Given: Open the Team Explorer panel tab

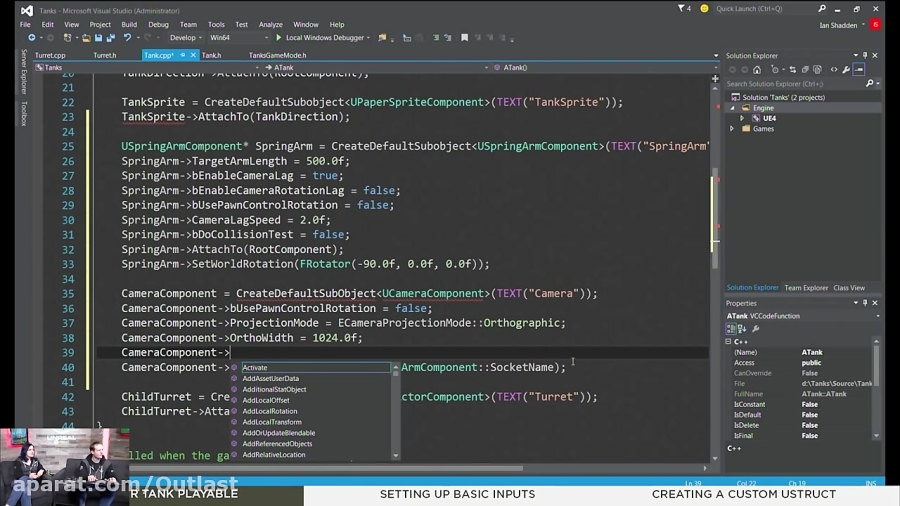Looking at the screenshot, I should point(806,288).
